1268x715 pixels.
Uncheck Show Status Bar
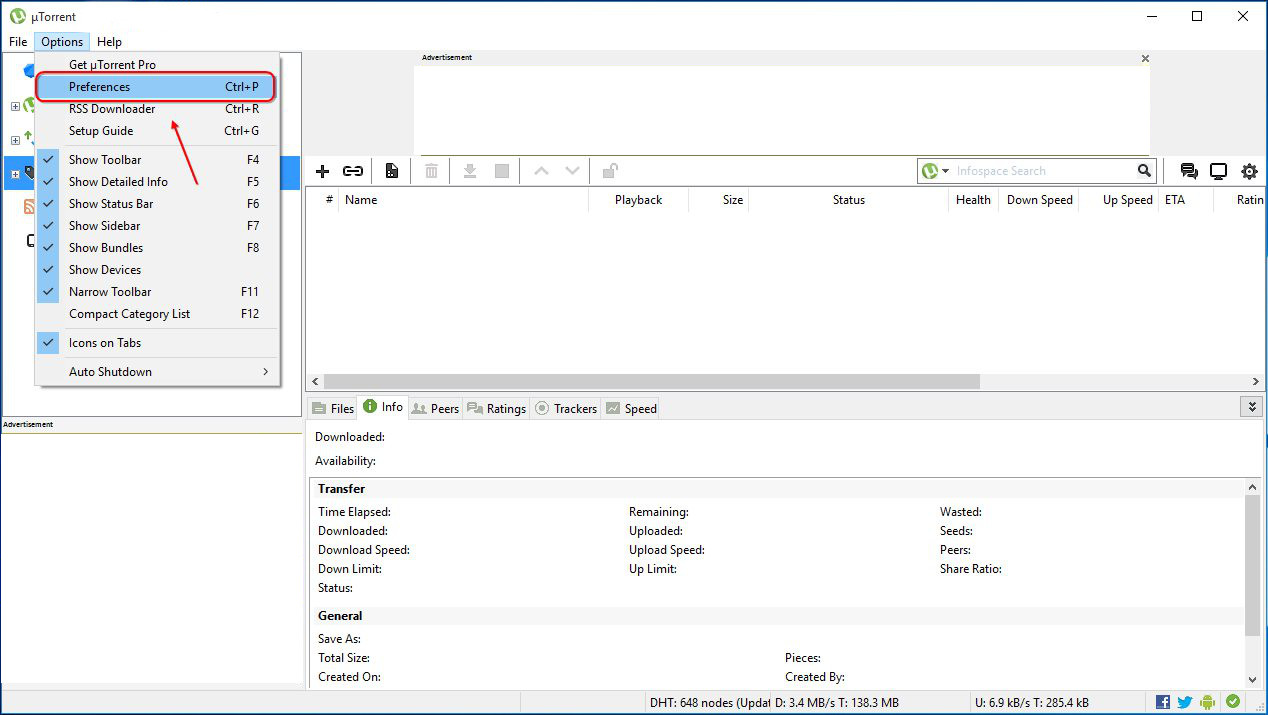pos(157,204)
